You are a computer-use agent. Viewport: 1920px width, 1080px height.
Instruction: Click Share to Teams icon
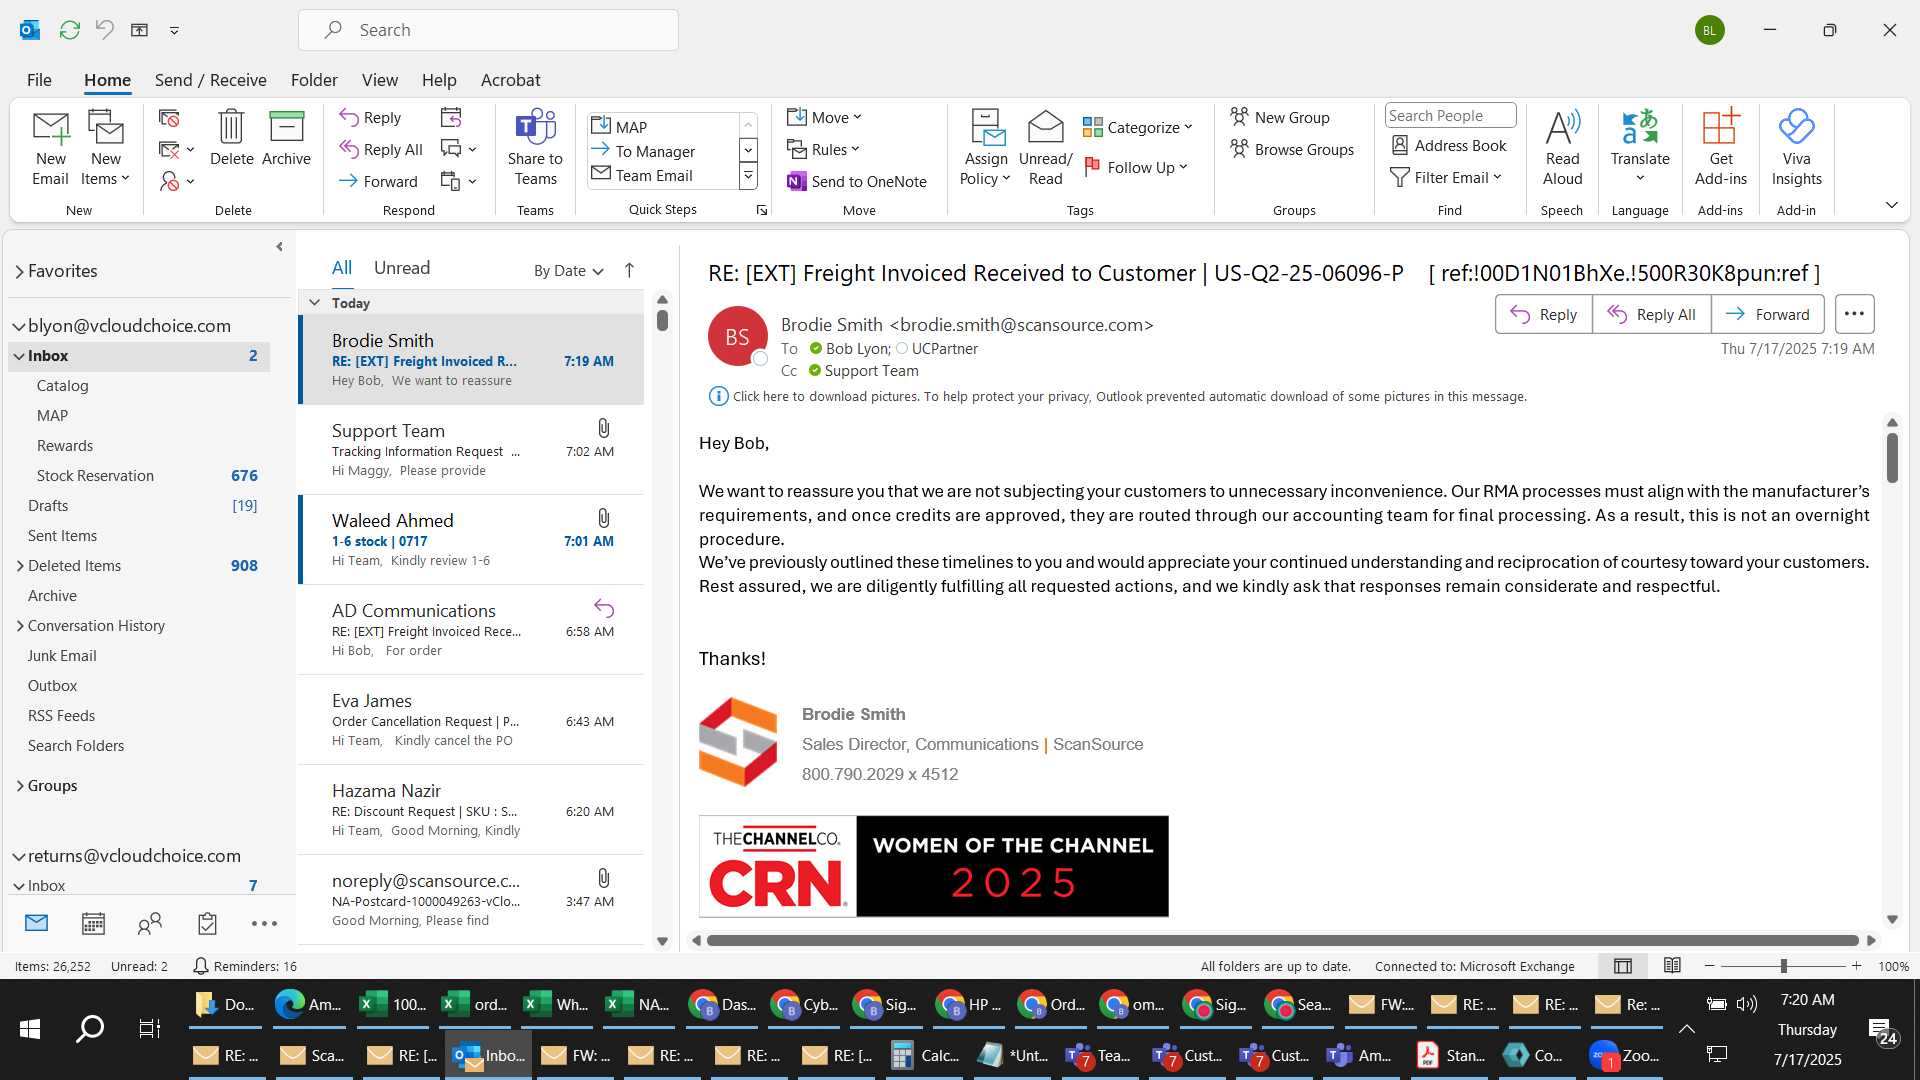pyautogui.click(x=535, y=127)
